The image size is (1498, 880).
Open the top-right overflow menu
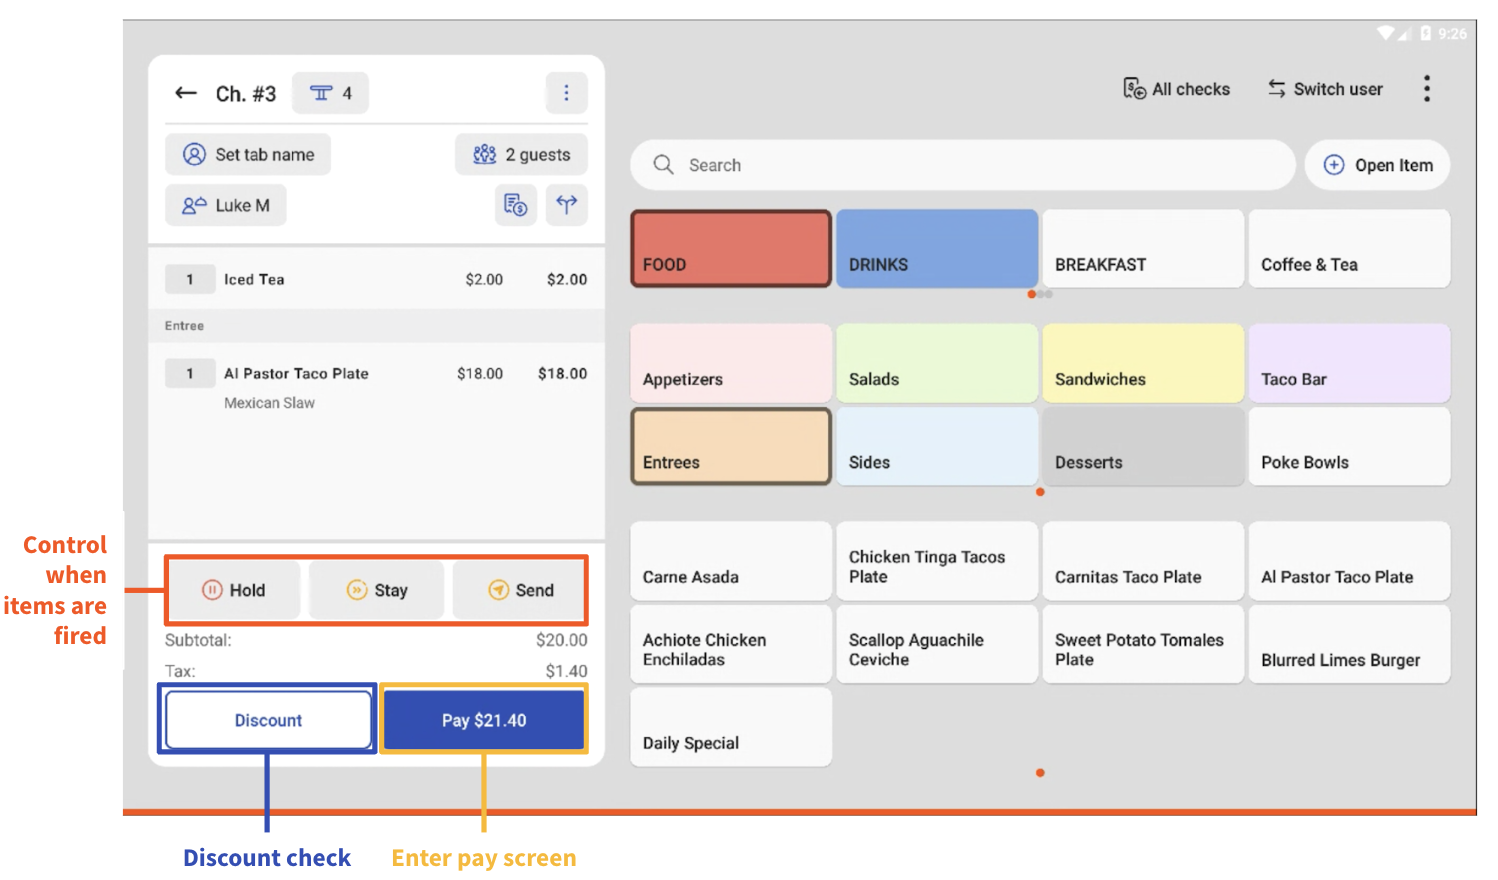(1427, 88)
